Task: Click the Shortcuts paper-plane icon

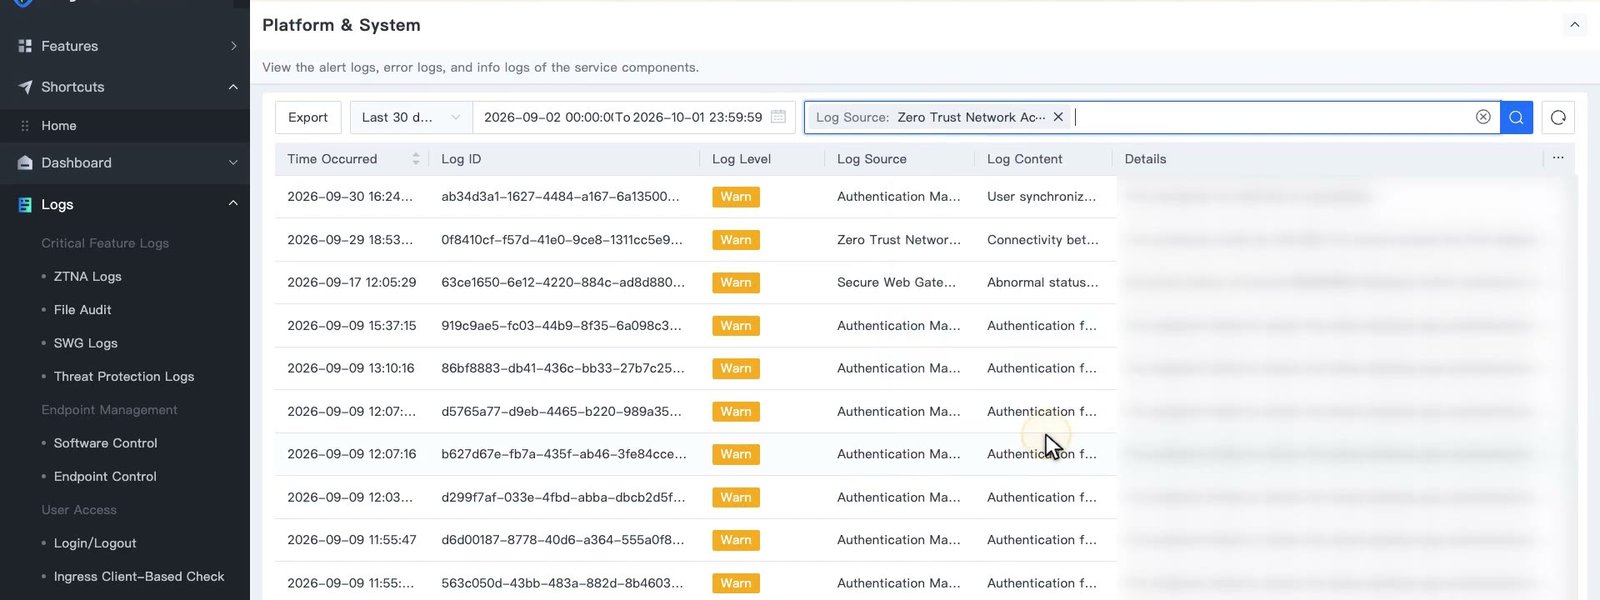Action: (x=25, y=87)
